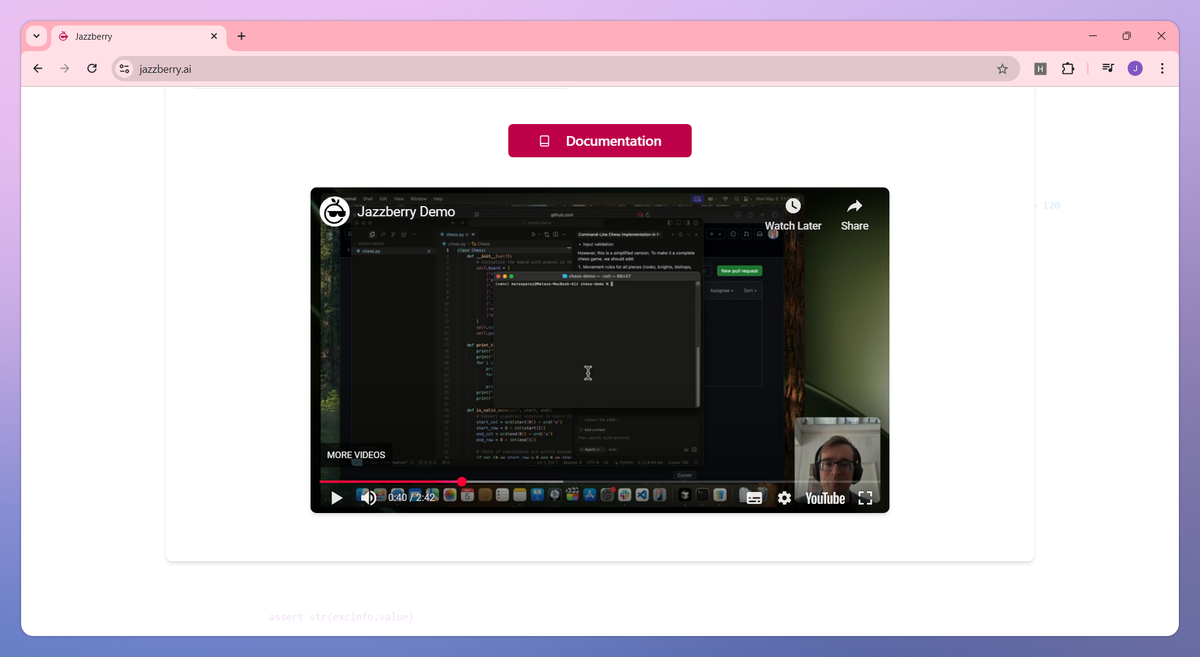Open the H extension icon
Viewport: 1200px width, 657px height.
coord(1040,69)
